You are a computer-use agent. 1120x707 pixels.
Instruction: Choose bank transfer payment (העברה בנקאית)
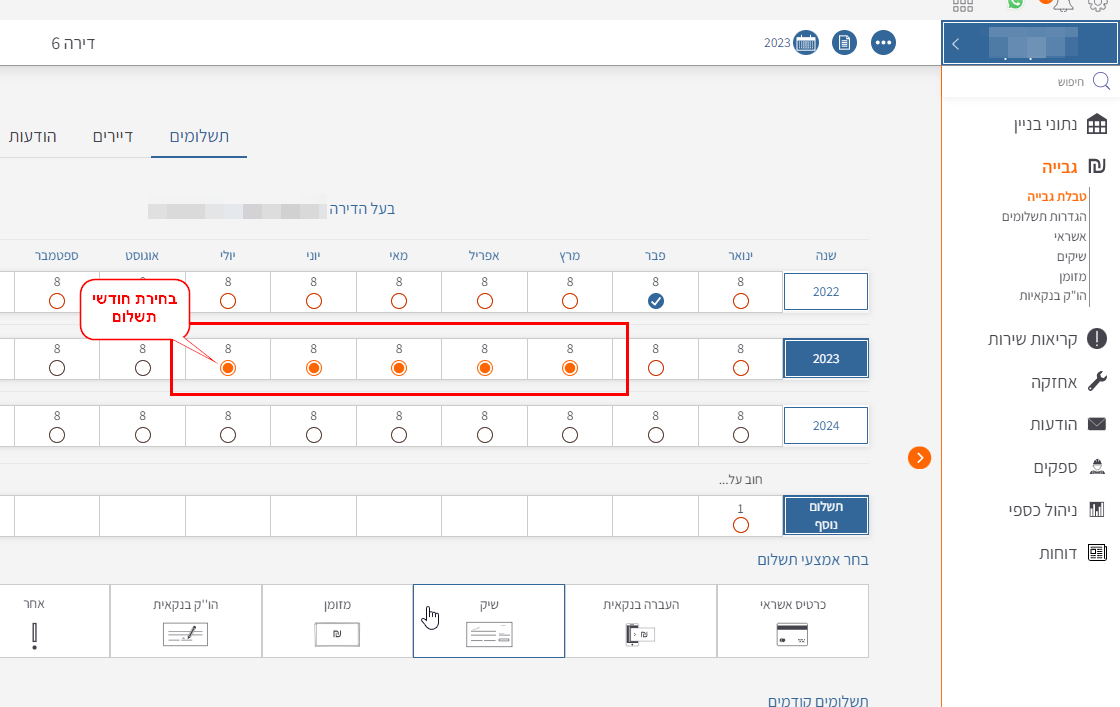tap(640, 621)
